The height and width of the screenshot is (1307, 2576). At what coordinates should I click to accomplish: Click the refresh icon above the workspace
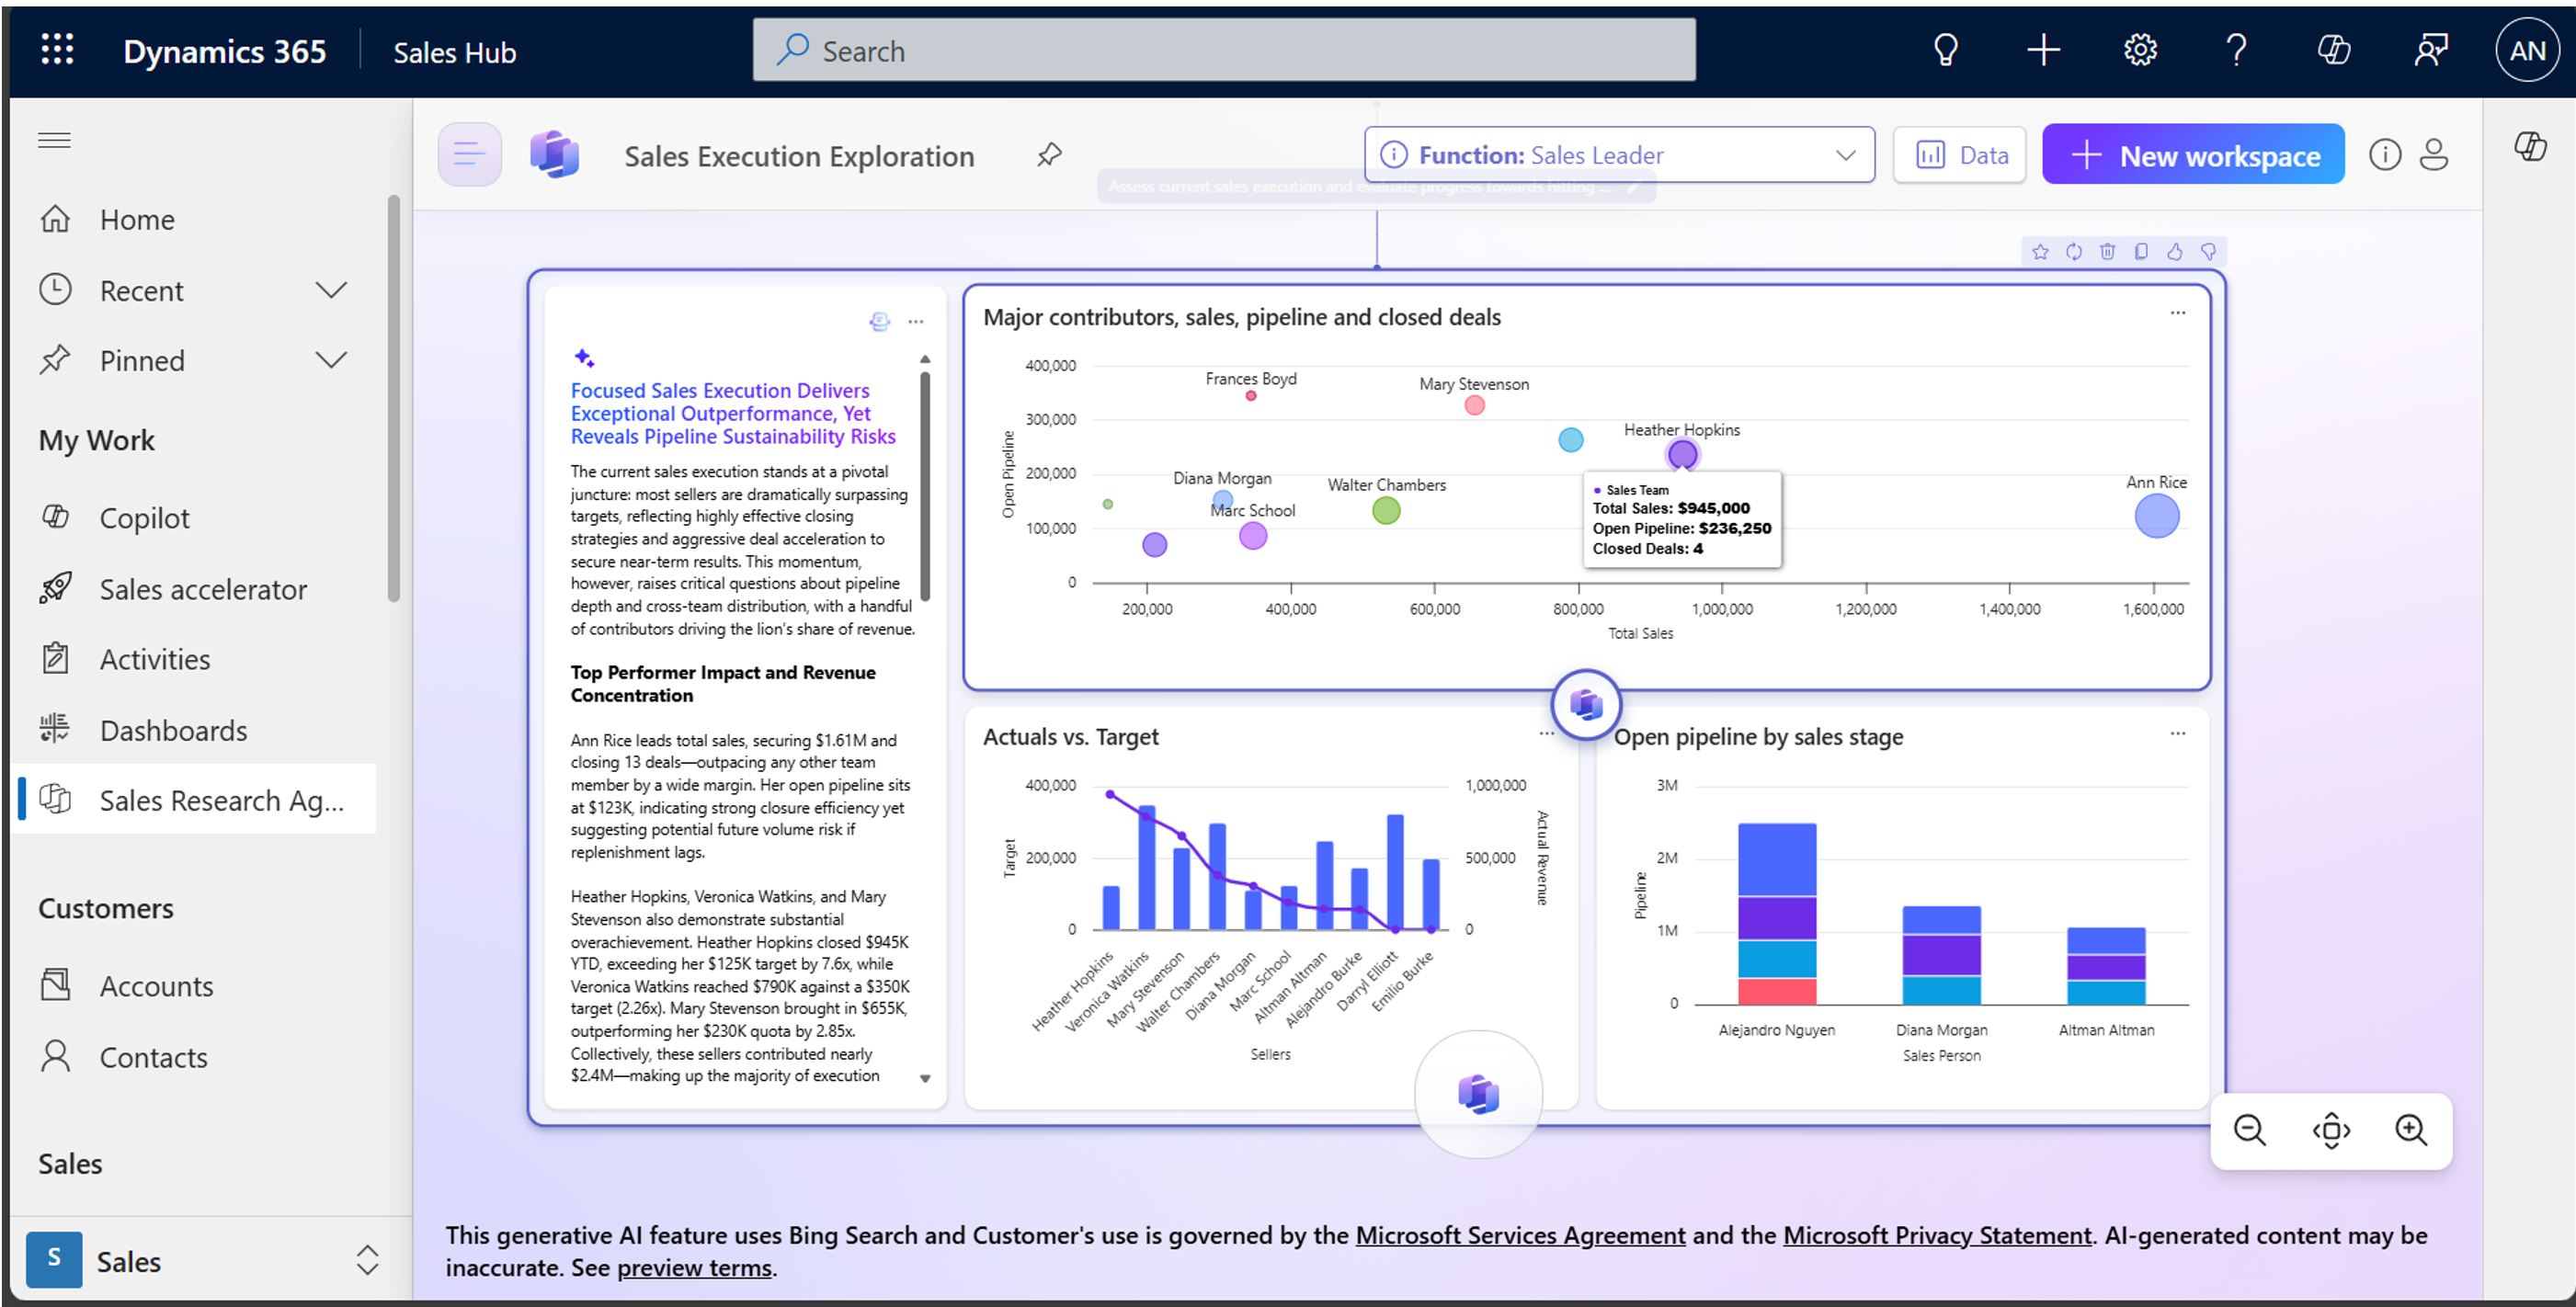pos(2074,252)
